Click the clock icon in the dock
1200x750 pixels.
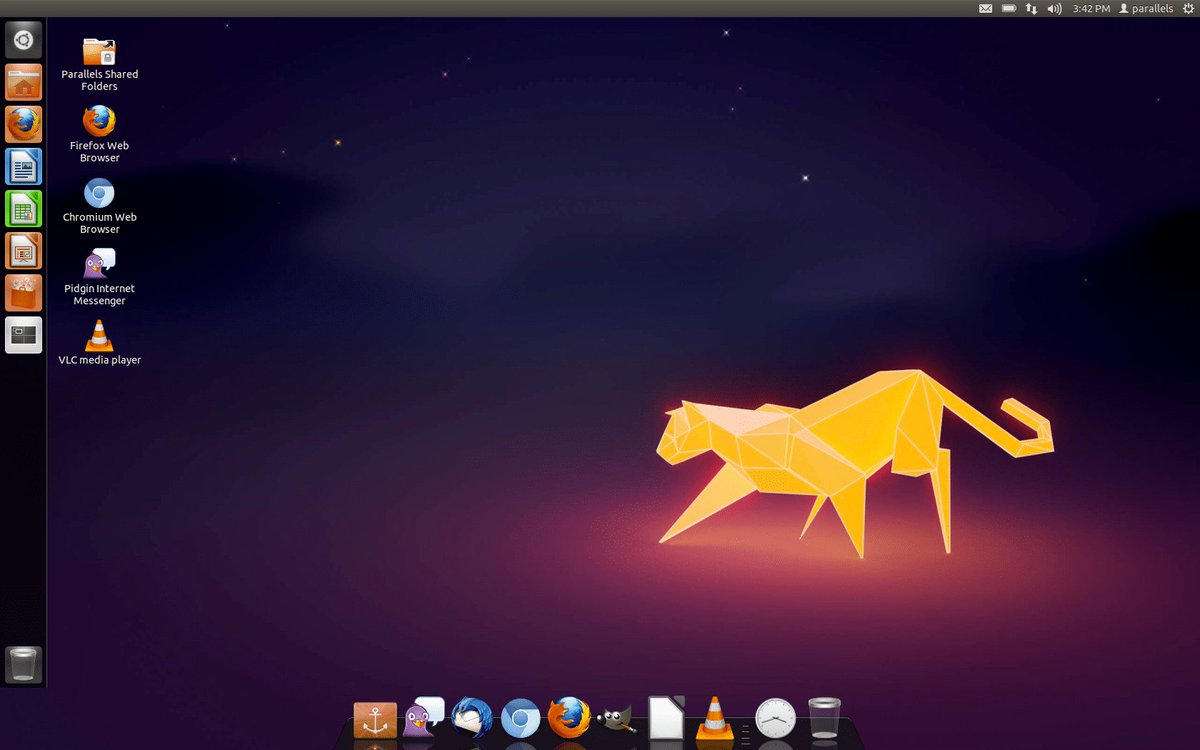[775, 718]
